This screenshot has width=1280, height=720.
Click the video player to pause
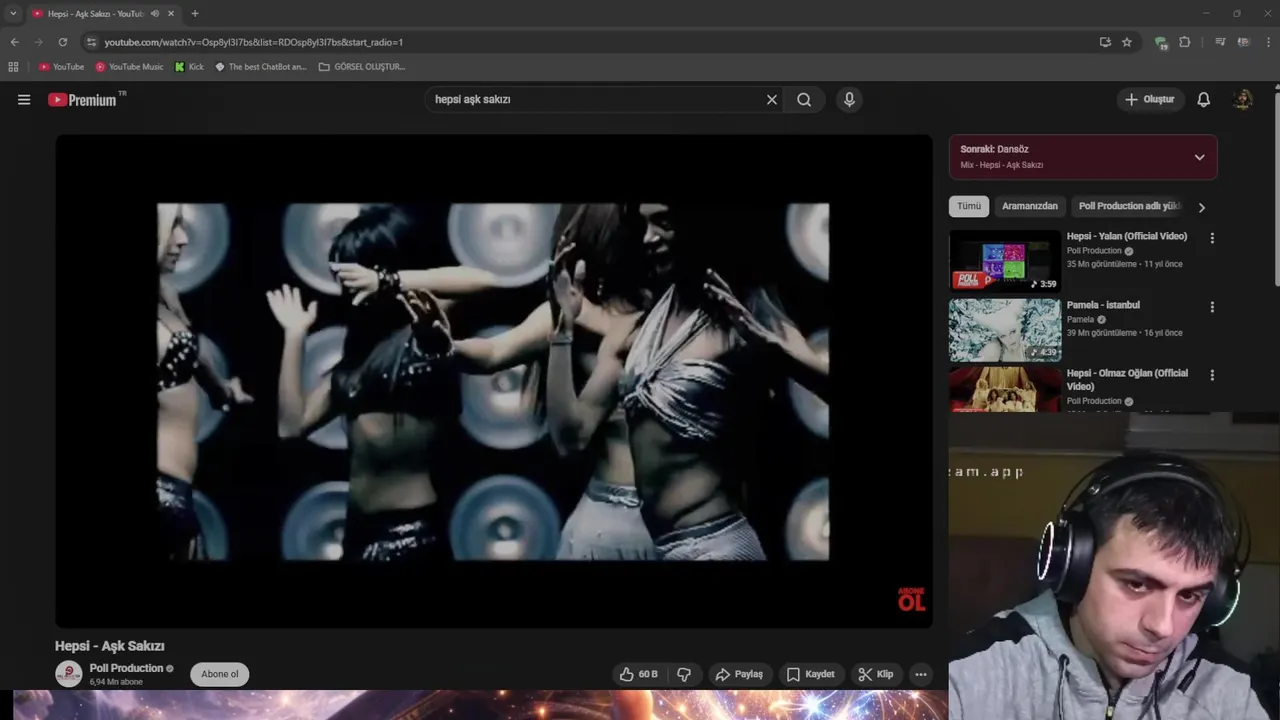click(493, 381)
